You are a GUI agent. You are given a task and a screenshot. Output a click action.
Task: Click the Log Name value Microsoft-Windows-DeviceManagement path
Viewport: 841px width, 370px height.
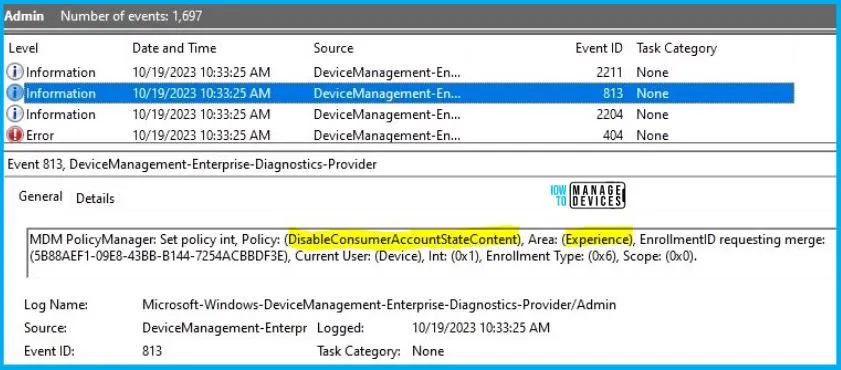pos(379,305)
